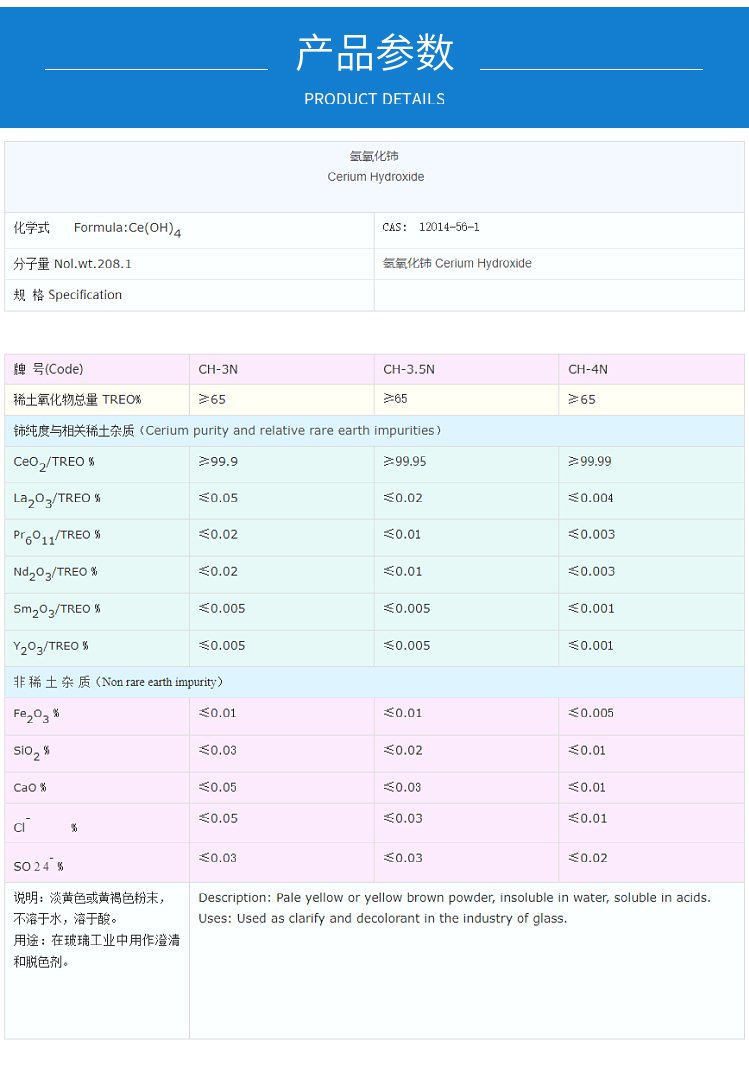This screenshot has width=749, height=1072.
Task: Click the 产品参数 page heading
Action: 374,52
